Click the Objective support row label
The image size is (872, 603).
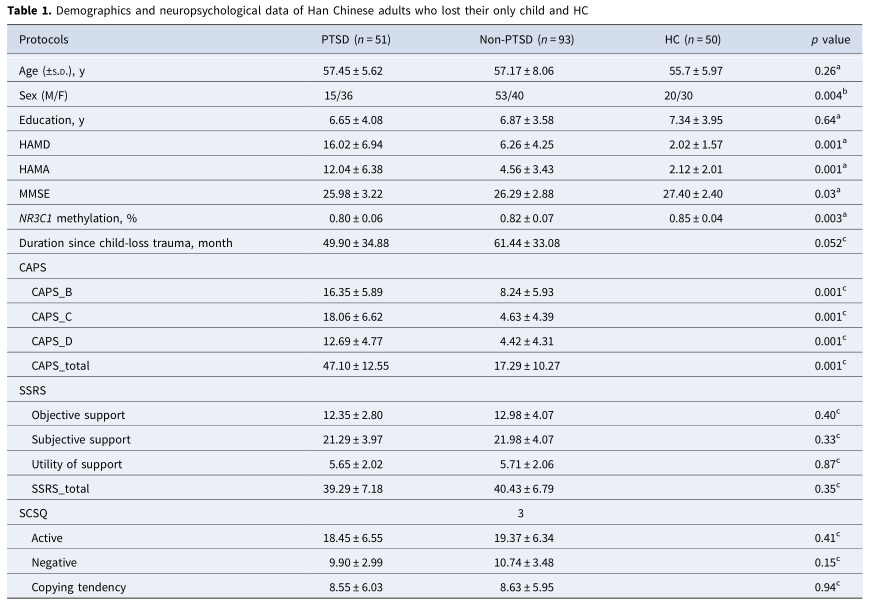click(x=78, y=414)
